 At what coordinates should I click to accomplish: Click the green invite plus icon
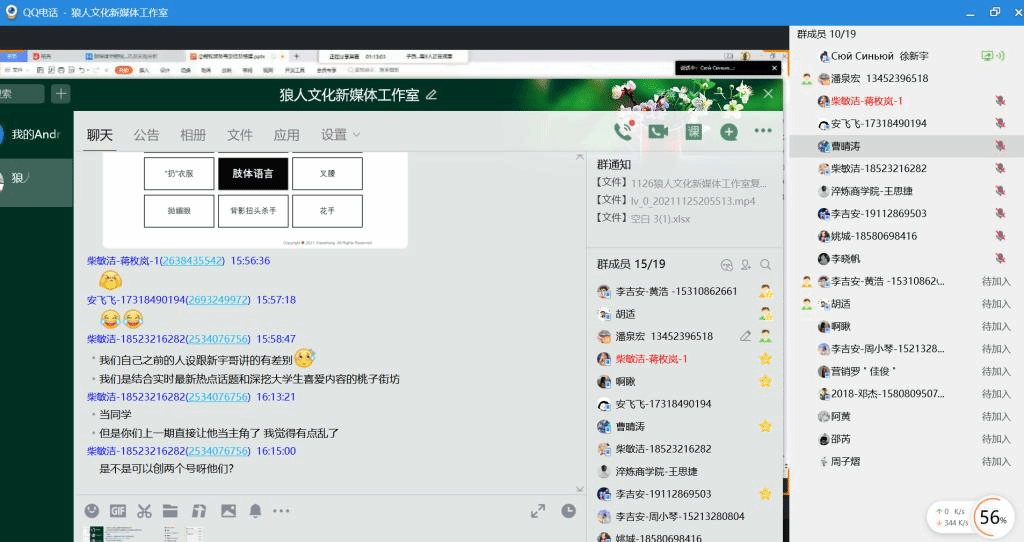point(729,131)
